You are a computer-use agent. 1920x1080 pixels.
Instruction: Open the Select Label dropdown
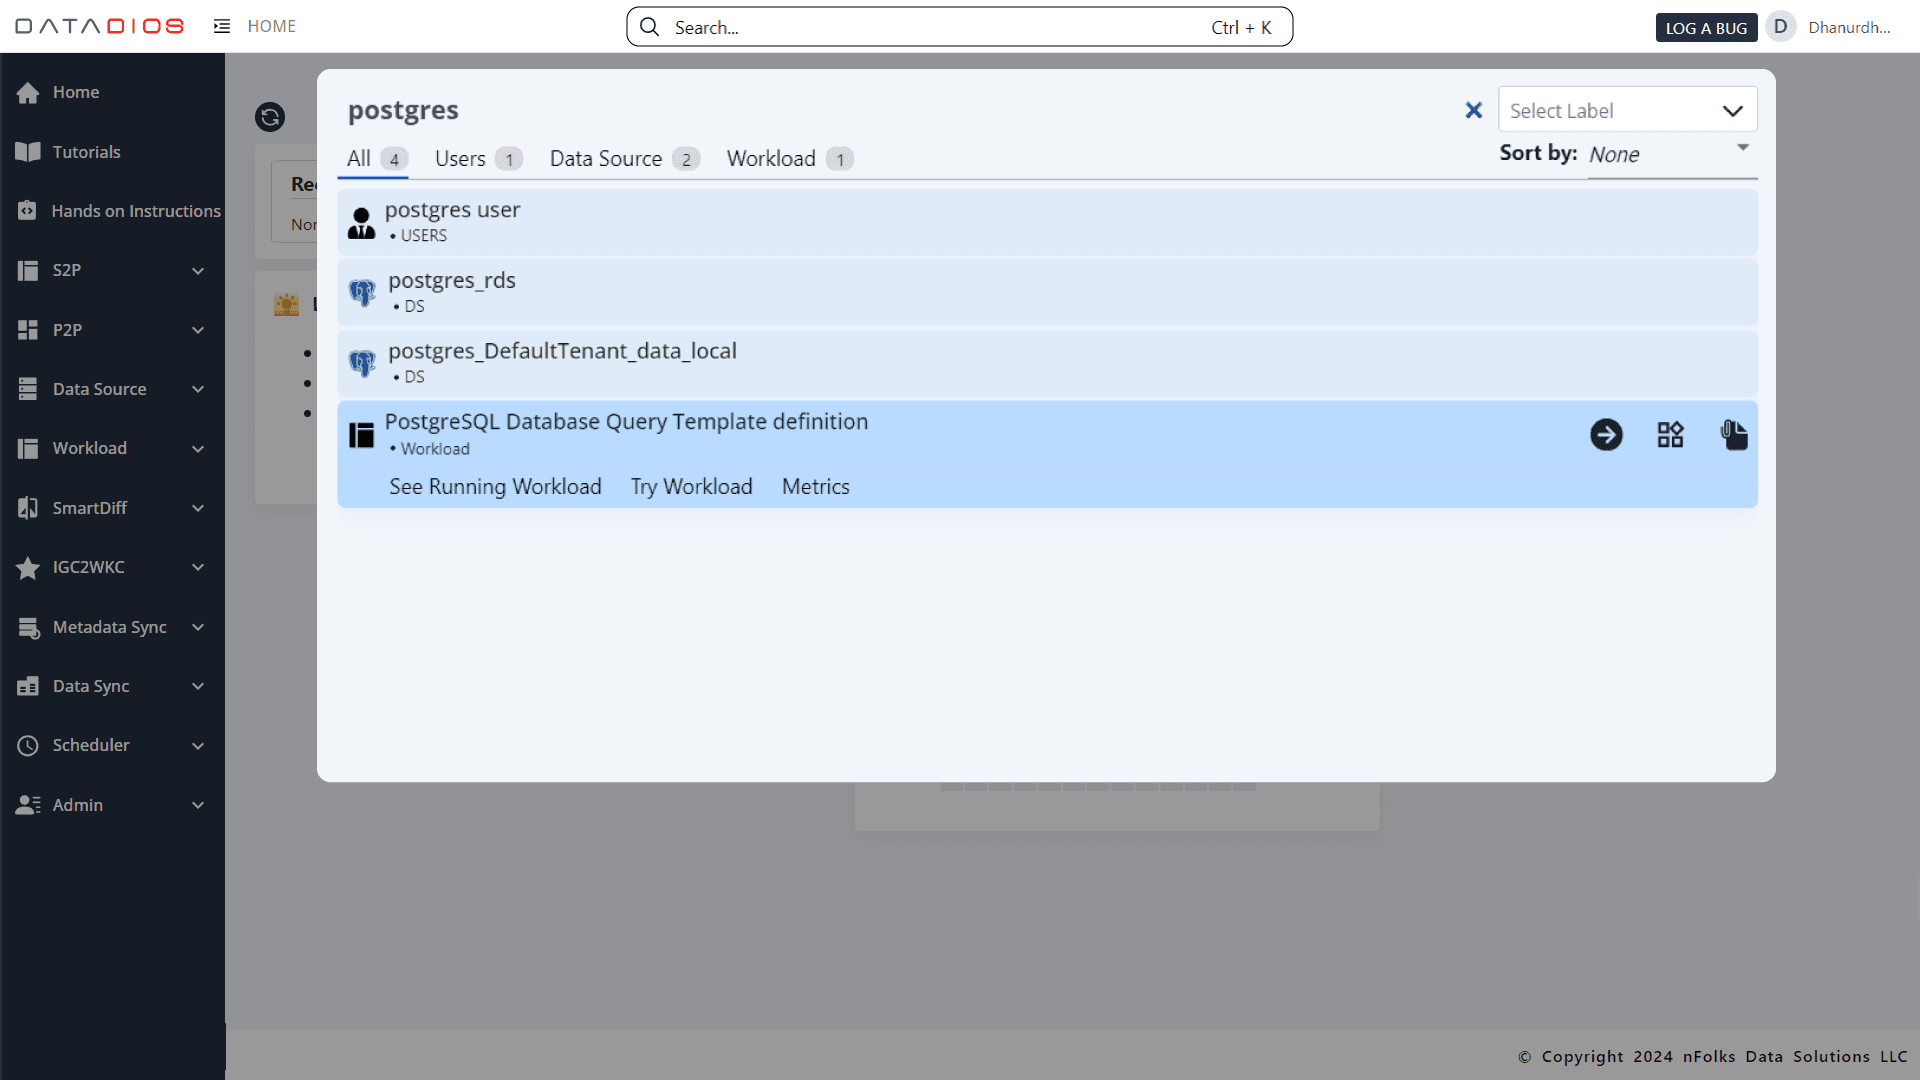[x=1627, y=110]
